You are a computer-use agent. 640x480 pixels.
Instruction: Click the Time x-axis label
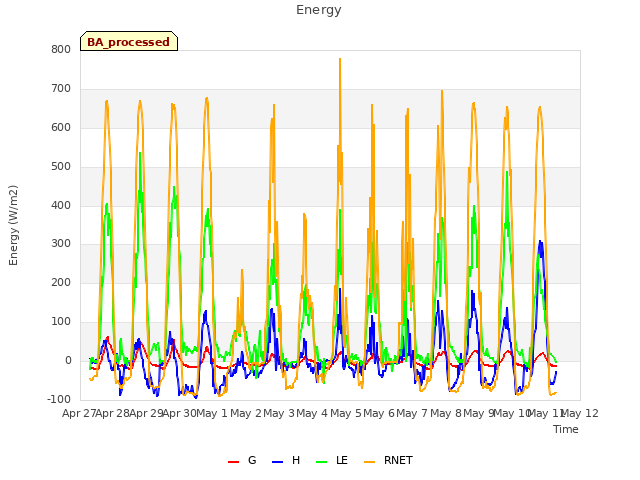click(x=566, y=429)
